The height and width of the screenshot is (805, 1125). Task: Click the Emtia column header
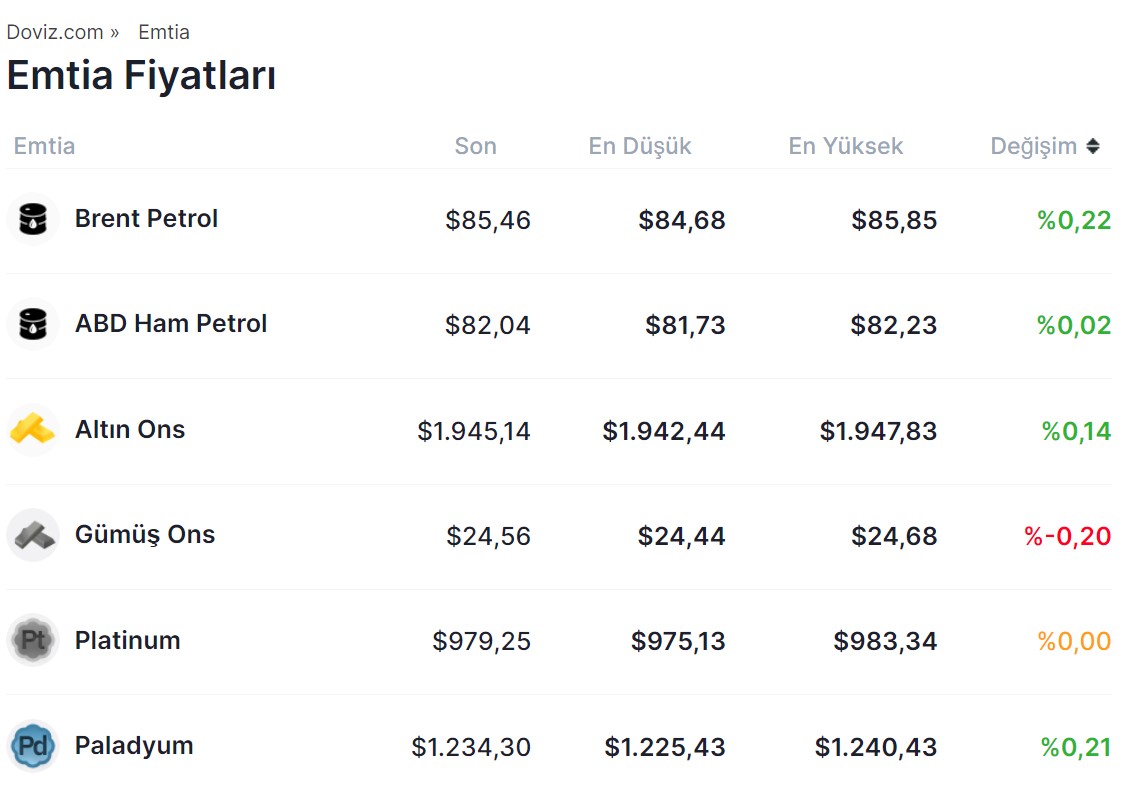[x=44, y=146]
